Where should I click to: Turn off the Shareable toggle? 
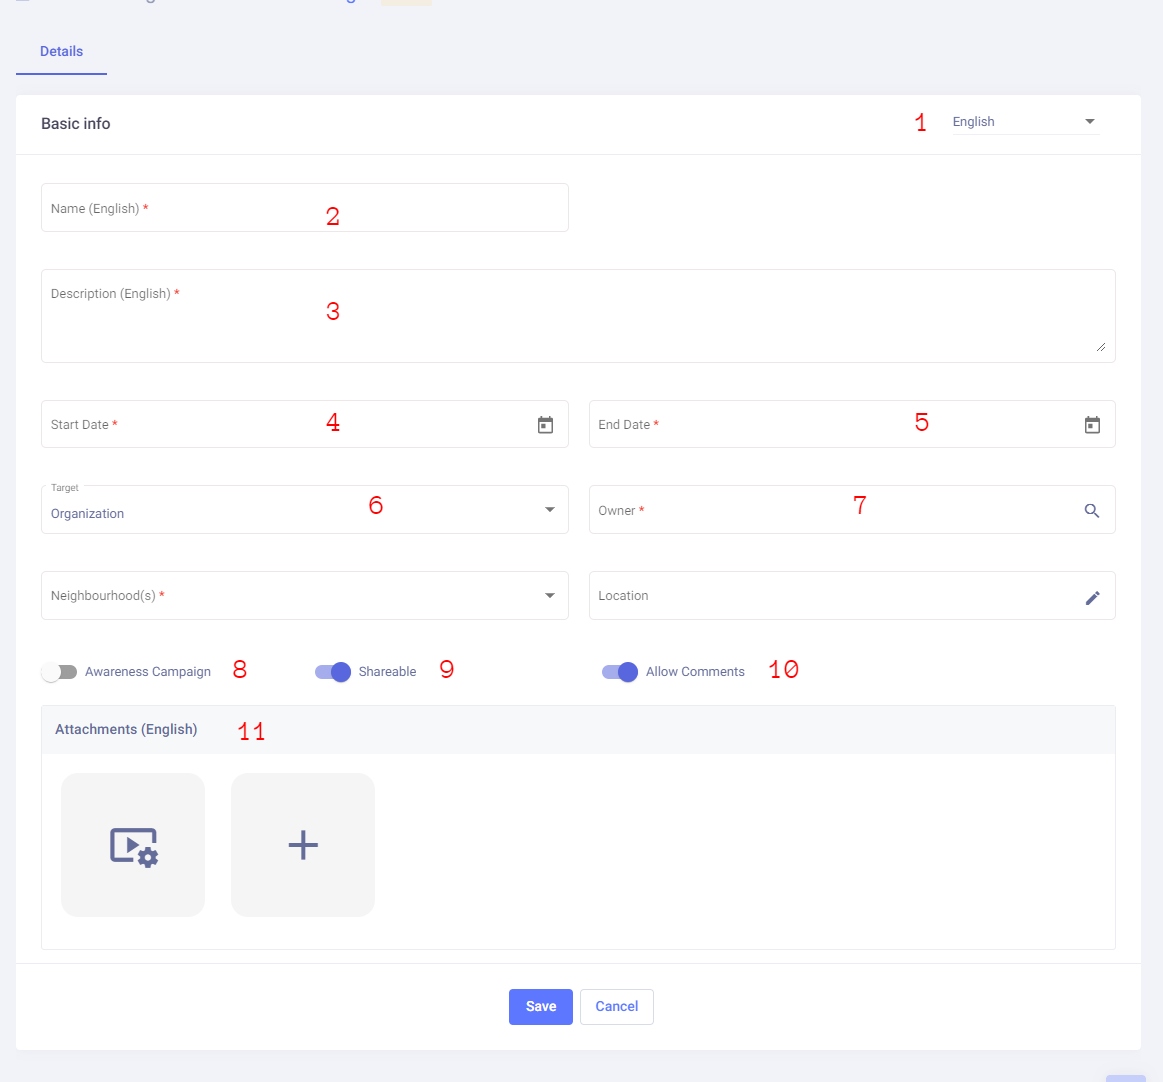pyautogui.click(x=333, y=672)
